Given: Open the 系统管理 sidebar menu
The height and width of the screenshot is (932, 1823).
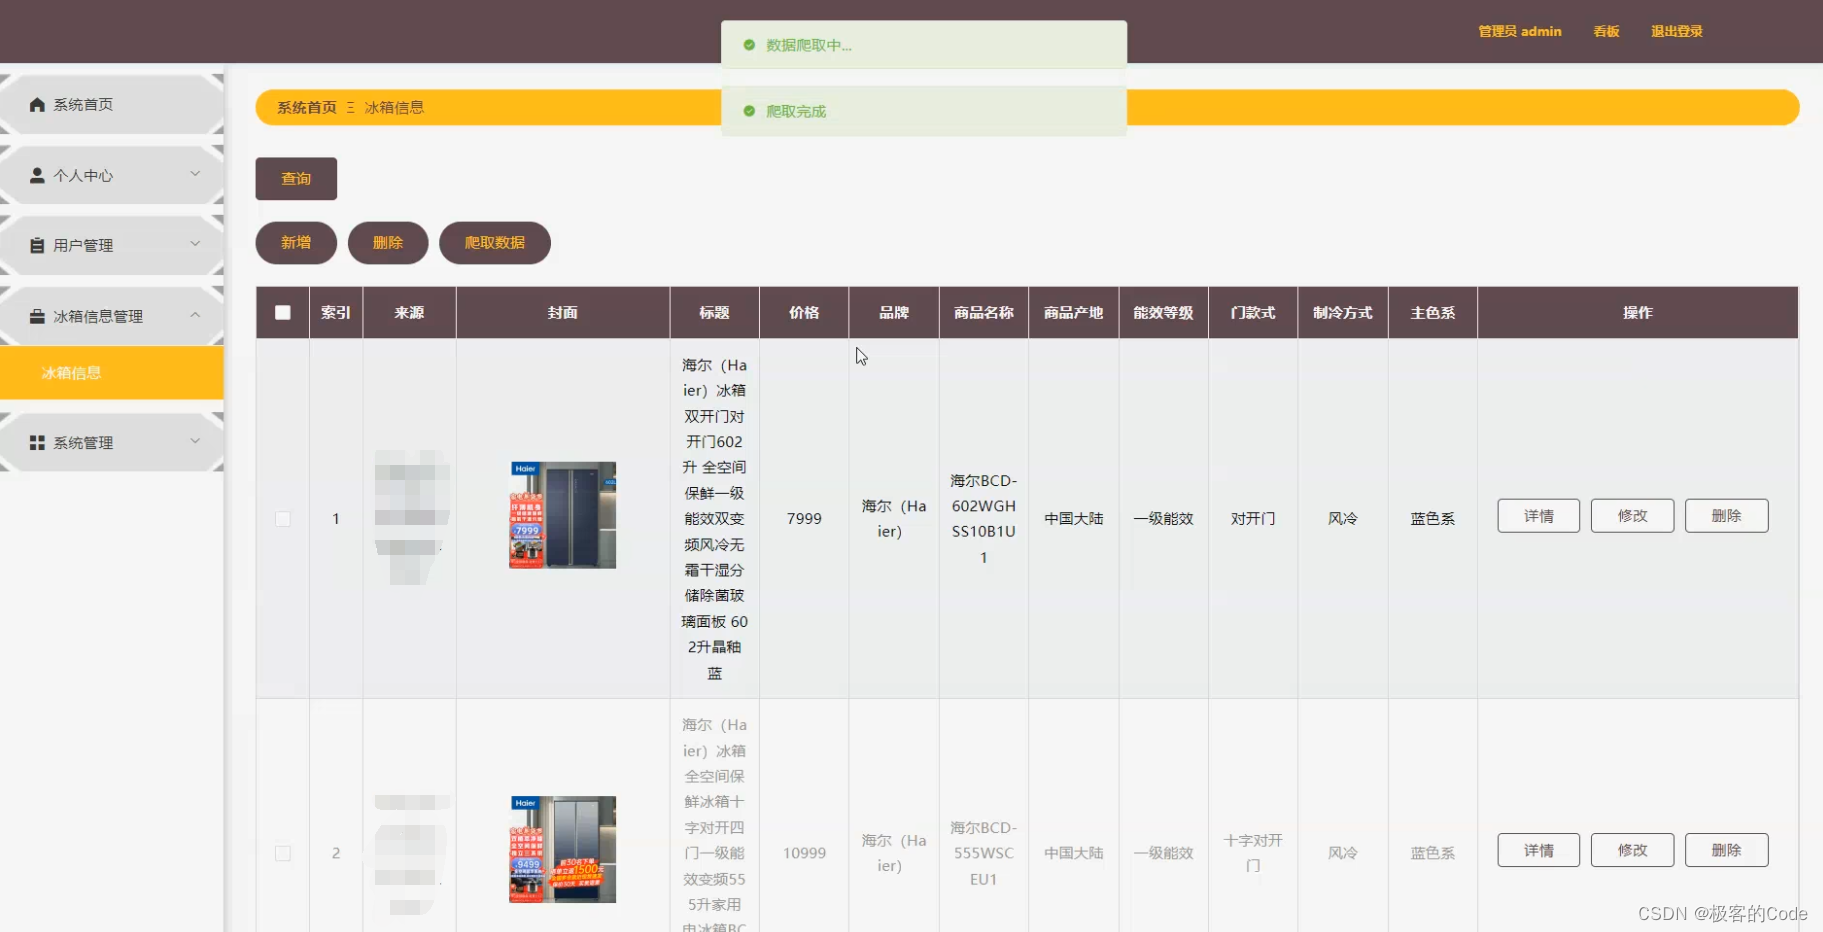Looking at the screenshot, I should [x=112, y=442].
